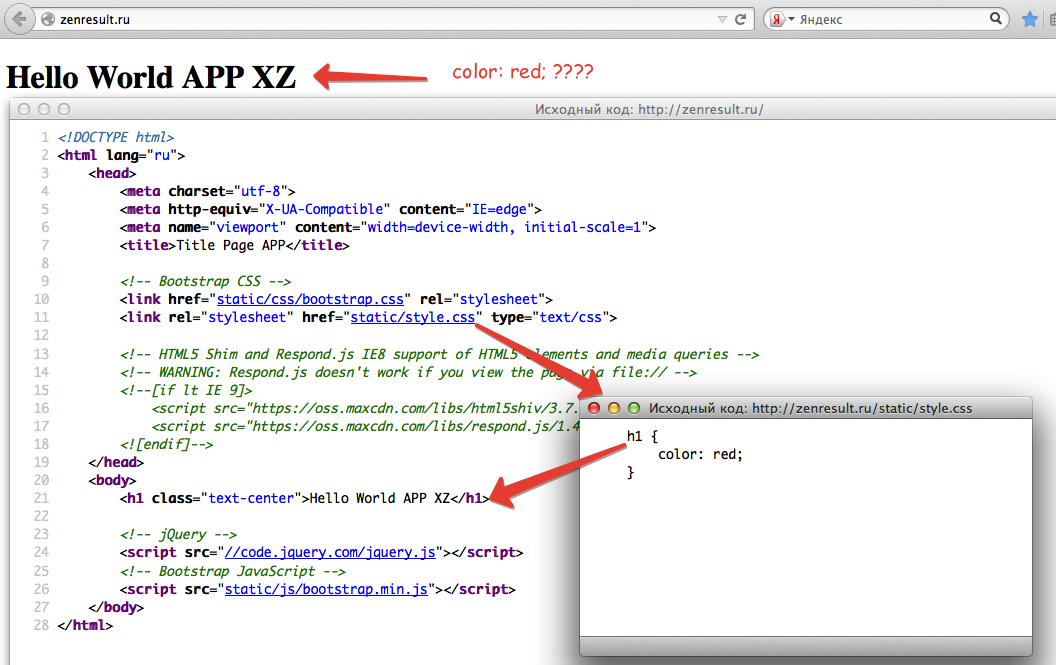Click the <title>Title Page APP</title> line
The height and width of the screenshot is (665, 1056).
[x=234, y=245]
